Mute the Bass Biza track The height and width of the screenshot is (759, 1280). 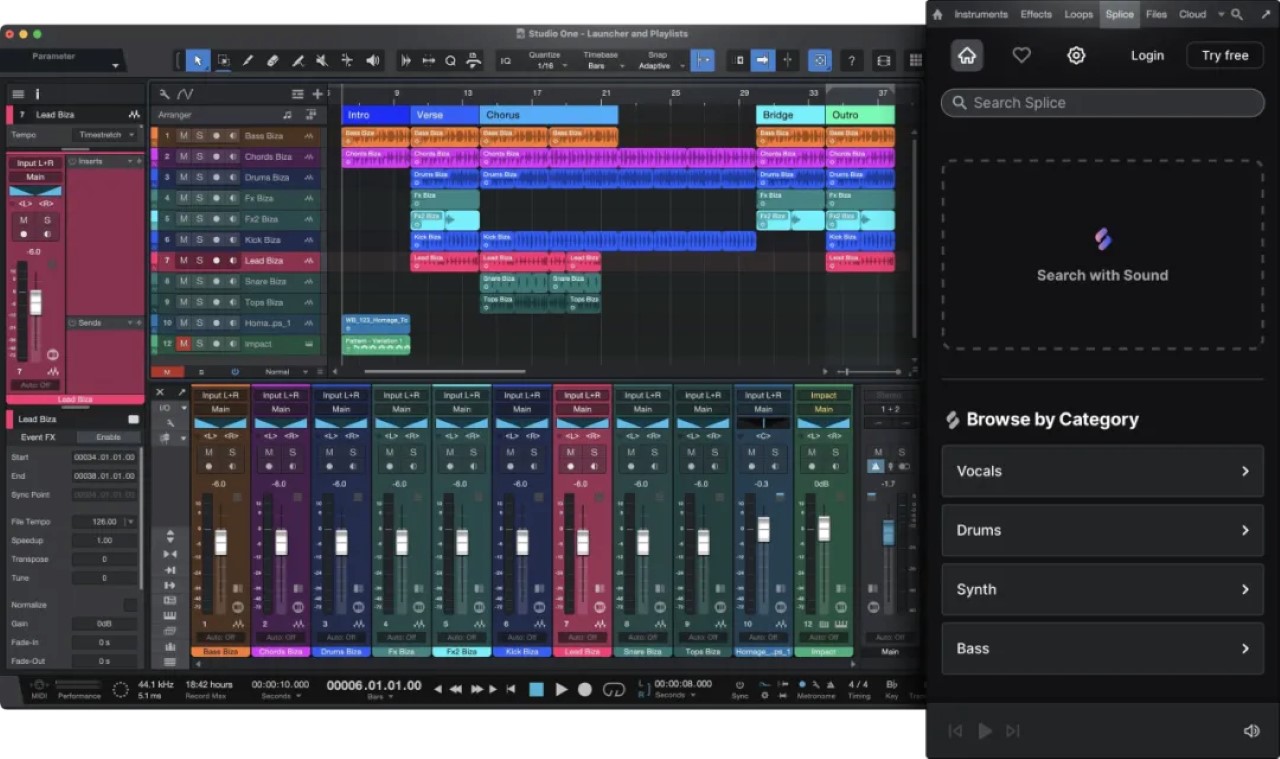coord(183,136)
